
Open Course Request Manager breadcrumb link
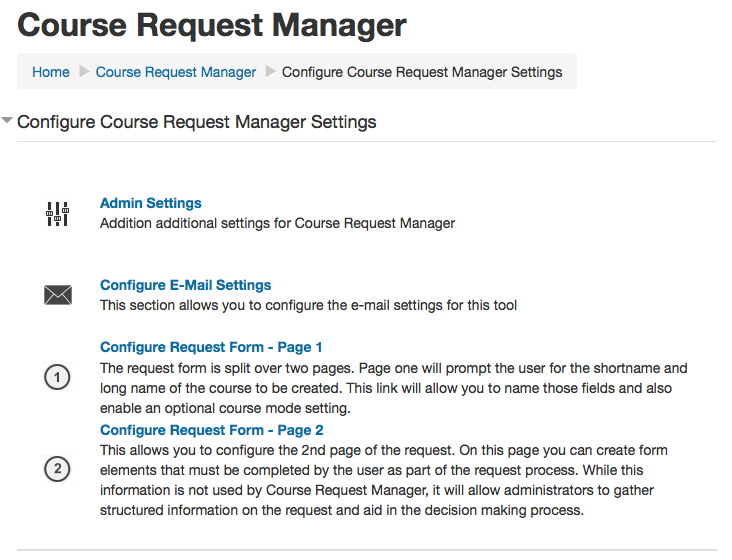[176, 72]
